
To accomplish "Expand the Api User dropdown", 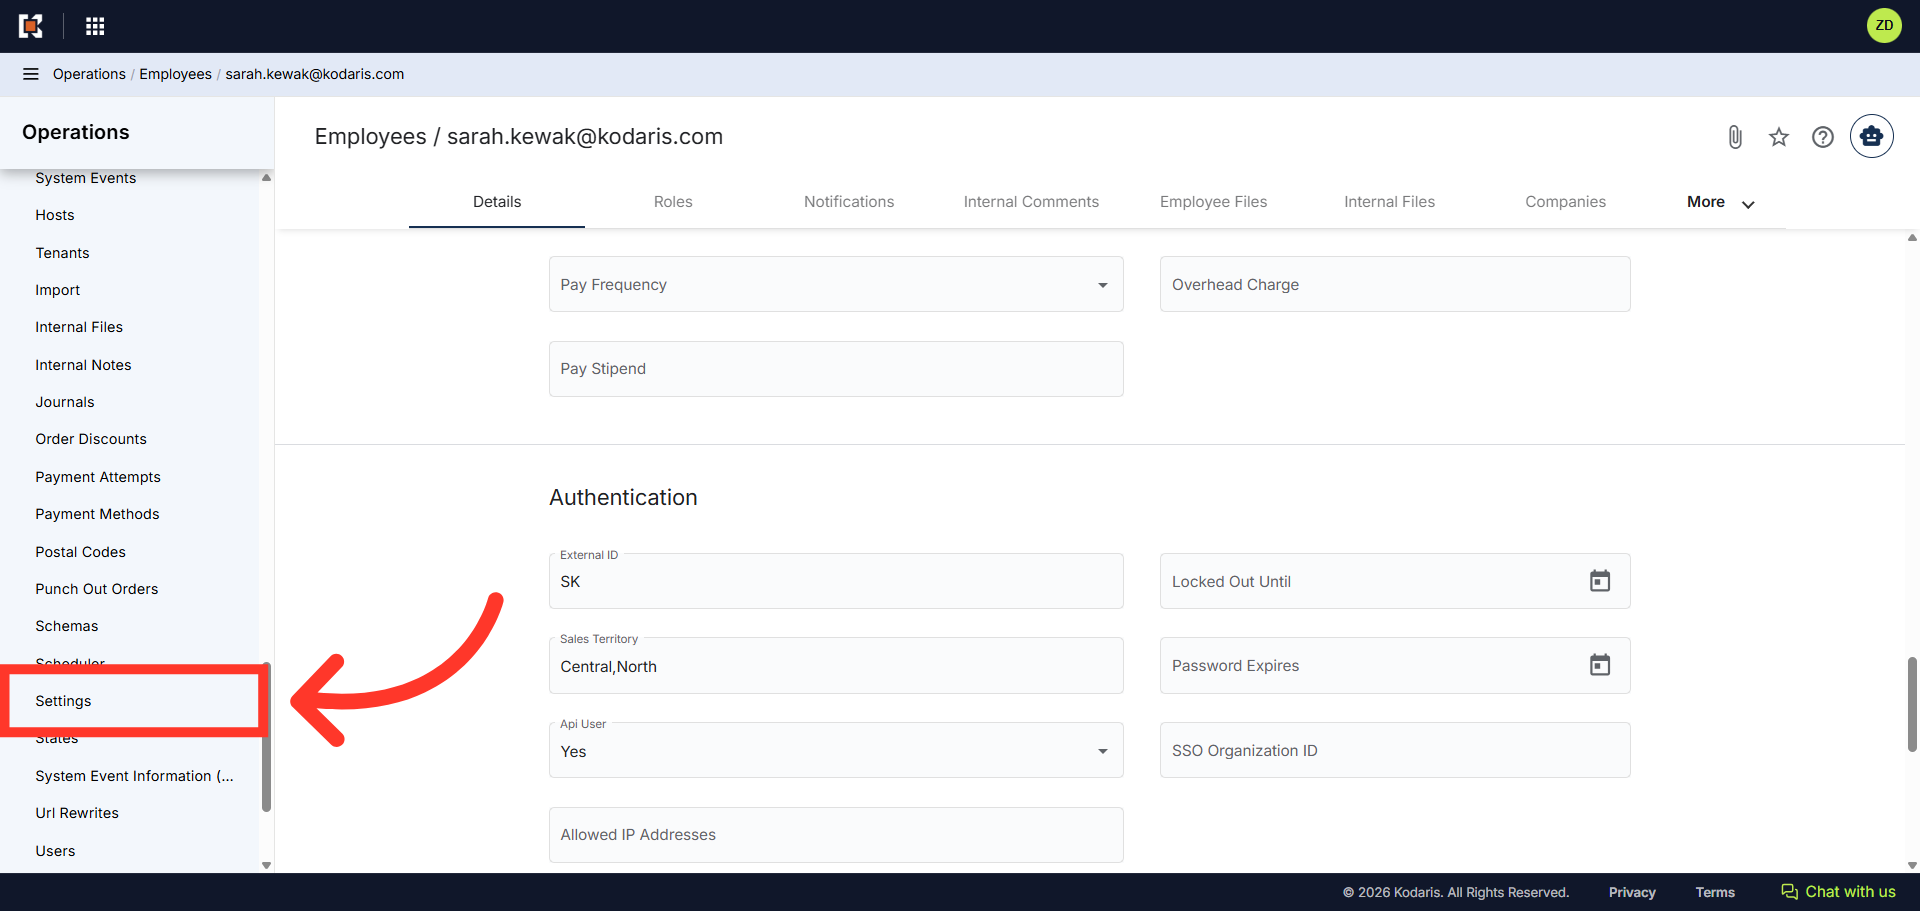I will coord(836,750).
